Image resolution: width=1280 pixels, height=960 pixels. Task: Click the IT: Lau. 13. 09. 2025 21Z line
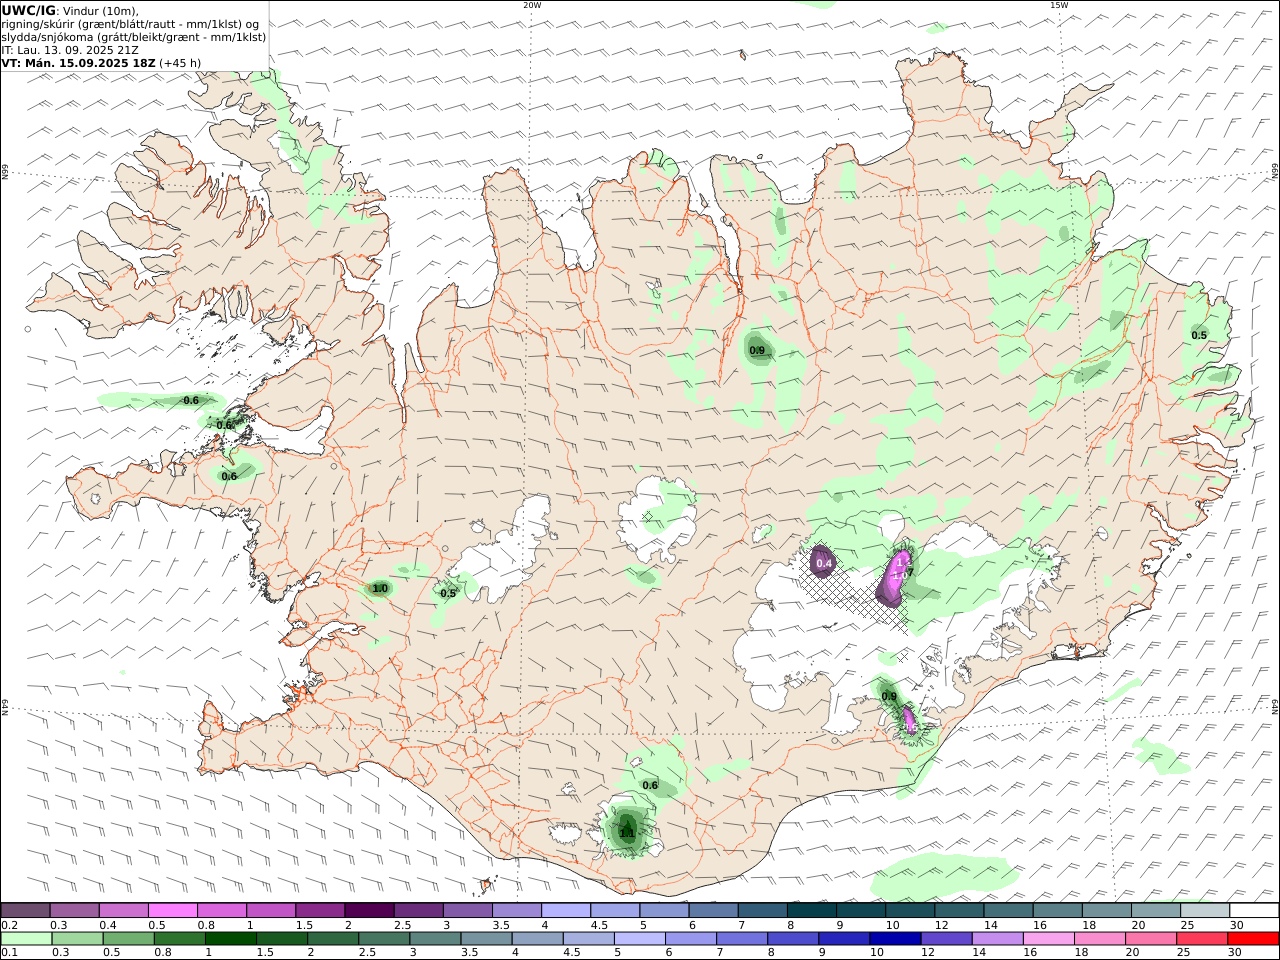click(x=70, y=50)
